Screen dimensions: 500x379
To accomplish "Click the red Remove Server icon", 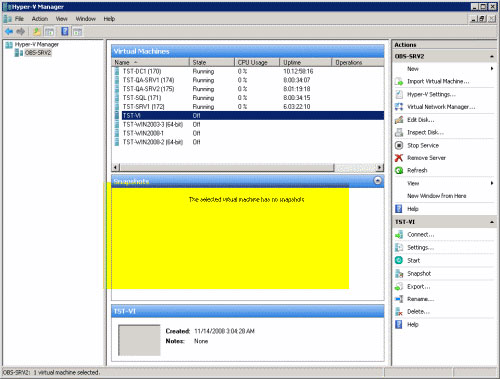I will 399,158.
